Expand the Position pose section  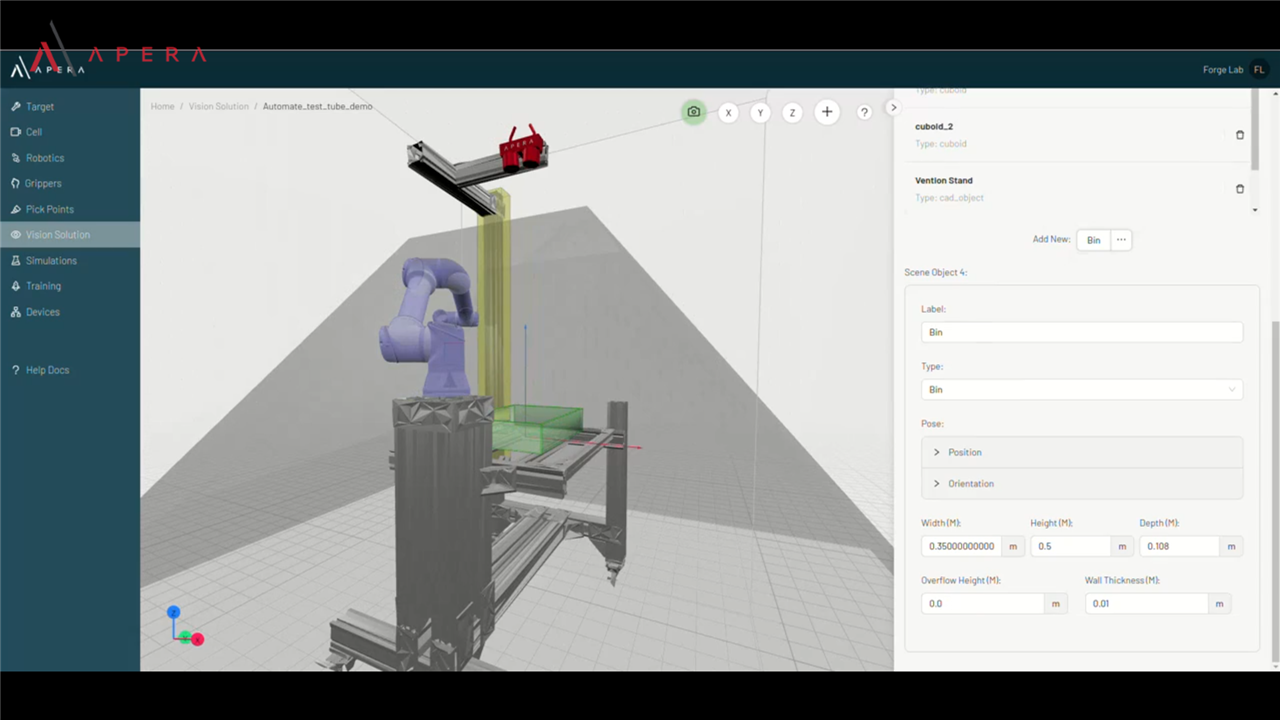coord(1082,452)
